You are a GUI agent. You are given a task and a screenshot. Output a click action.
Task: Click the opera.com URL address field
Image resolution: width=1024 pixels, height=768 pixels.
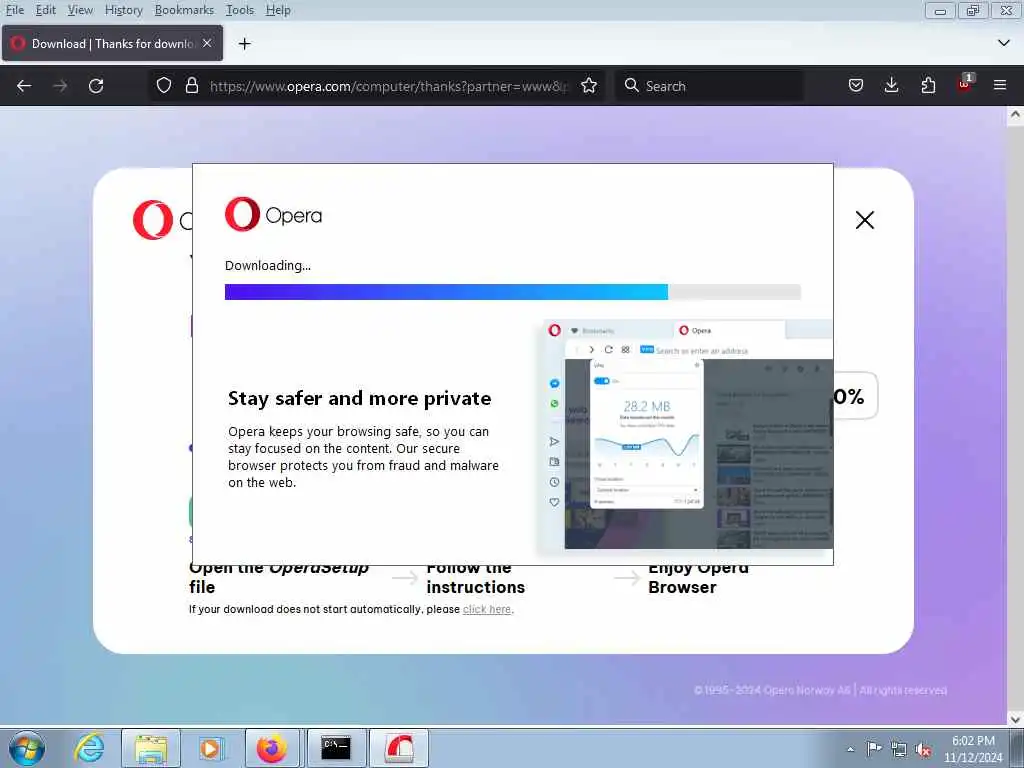tap(389, 86)
